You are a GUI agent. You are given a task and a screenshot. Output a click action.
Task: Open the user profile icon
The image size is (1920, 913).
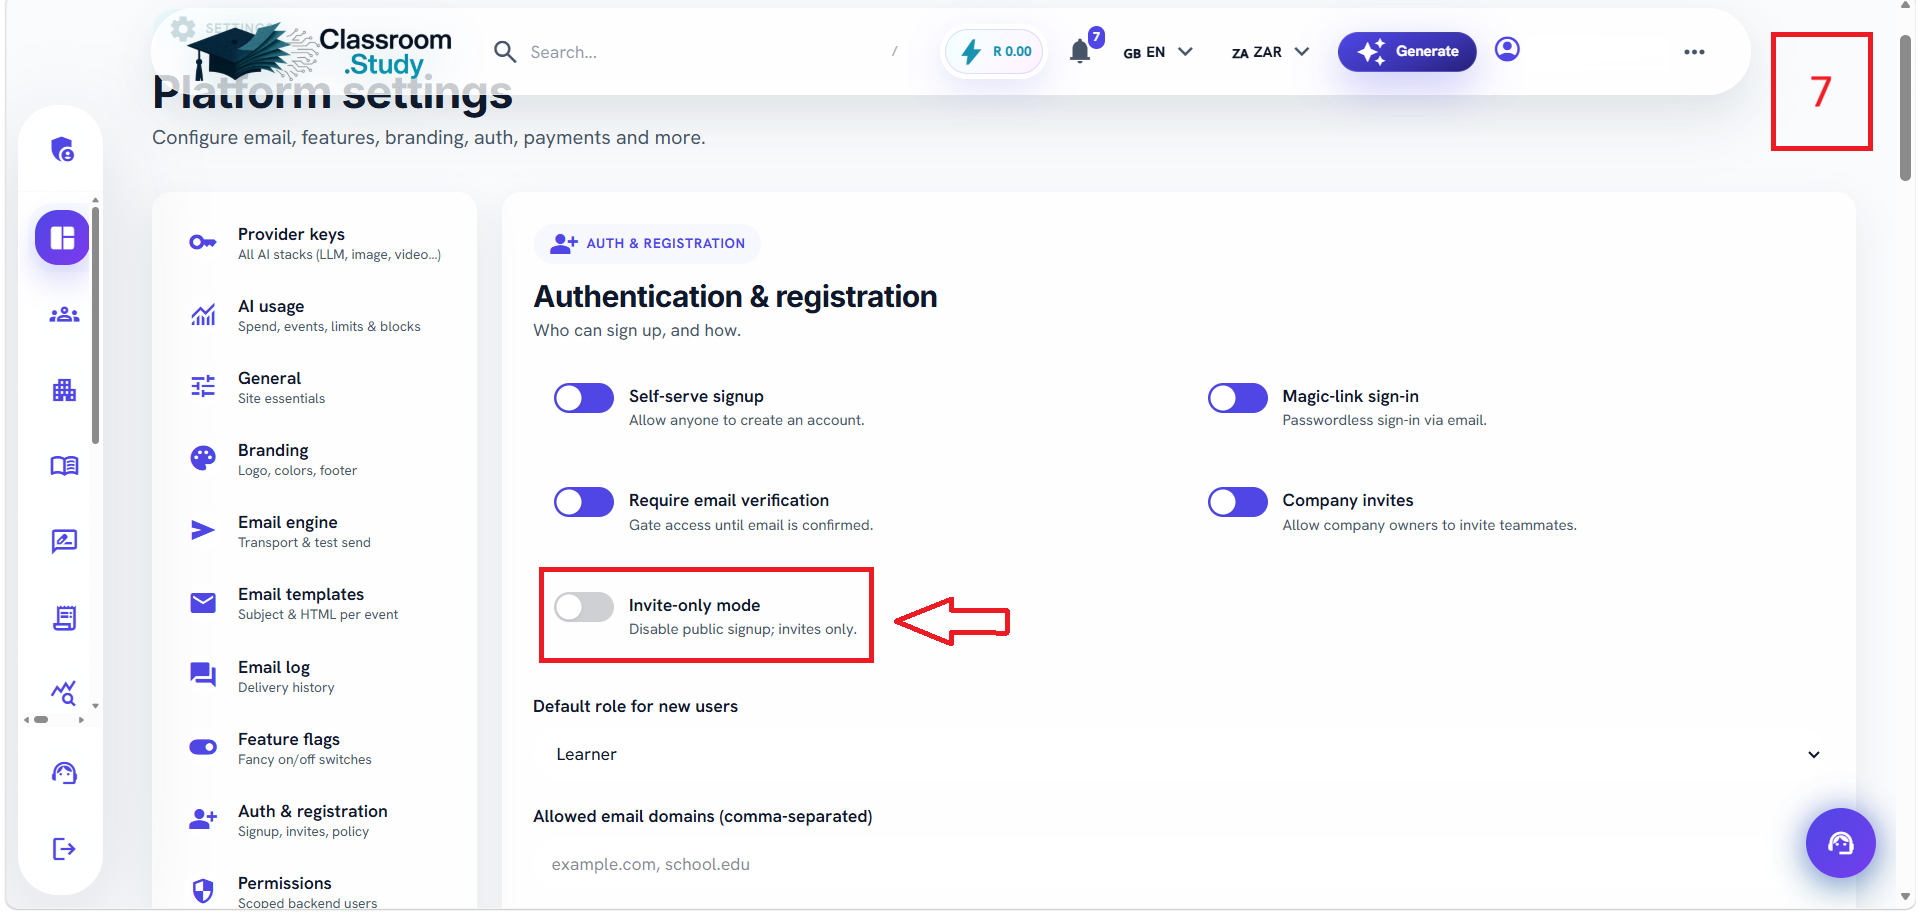click(1507, 49)
